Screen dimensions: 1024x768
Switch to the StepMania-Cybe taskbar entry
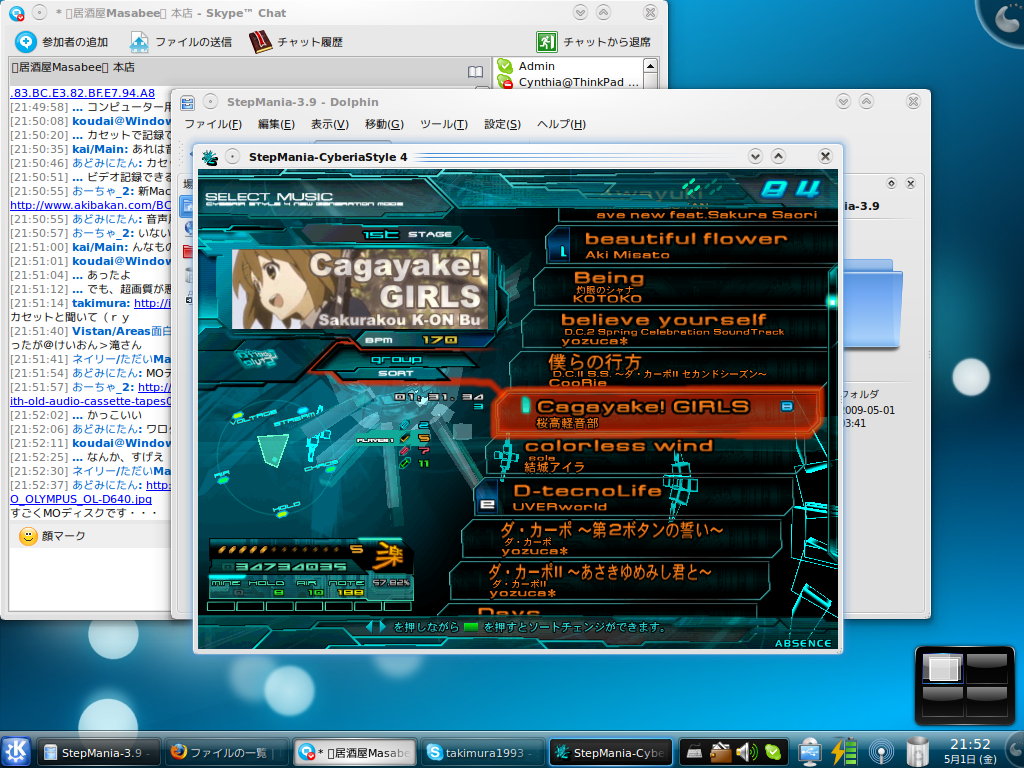pyautogui.click(x=610, y=753)
